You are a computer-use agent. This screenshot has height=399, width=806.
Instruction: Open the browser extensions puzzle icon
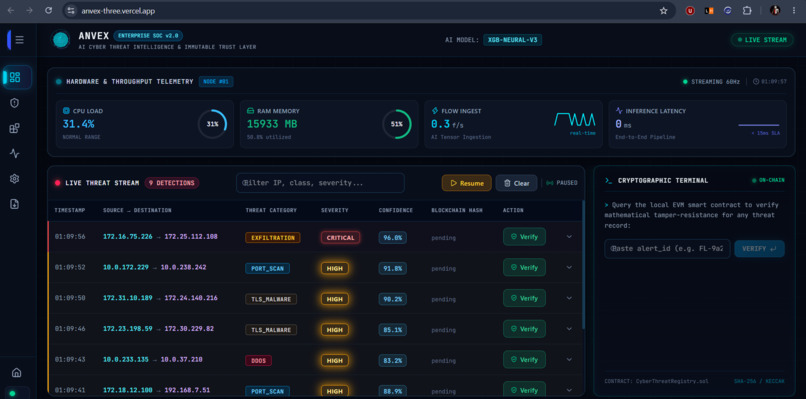tap(747, 10)
